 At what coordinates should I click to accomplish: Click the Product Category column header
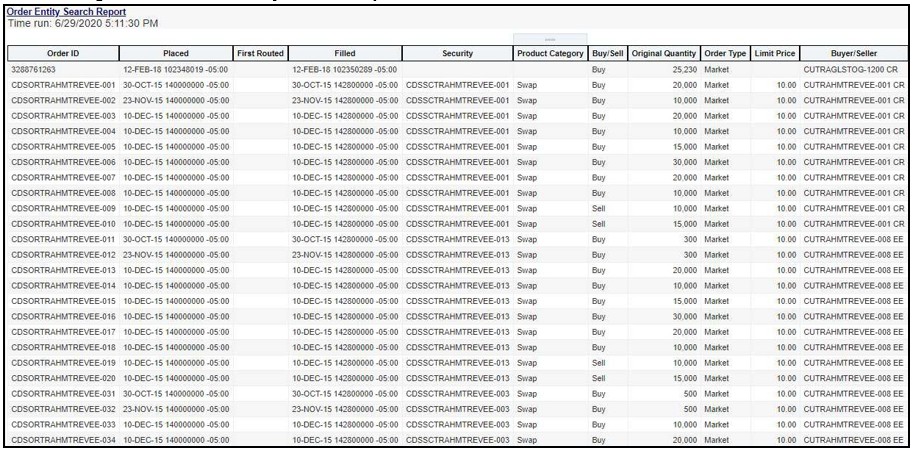[550, 54]
